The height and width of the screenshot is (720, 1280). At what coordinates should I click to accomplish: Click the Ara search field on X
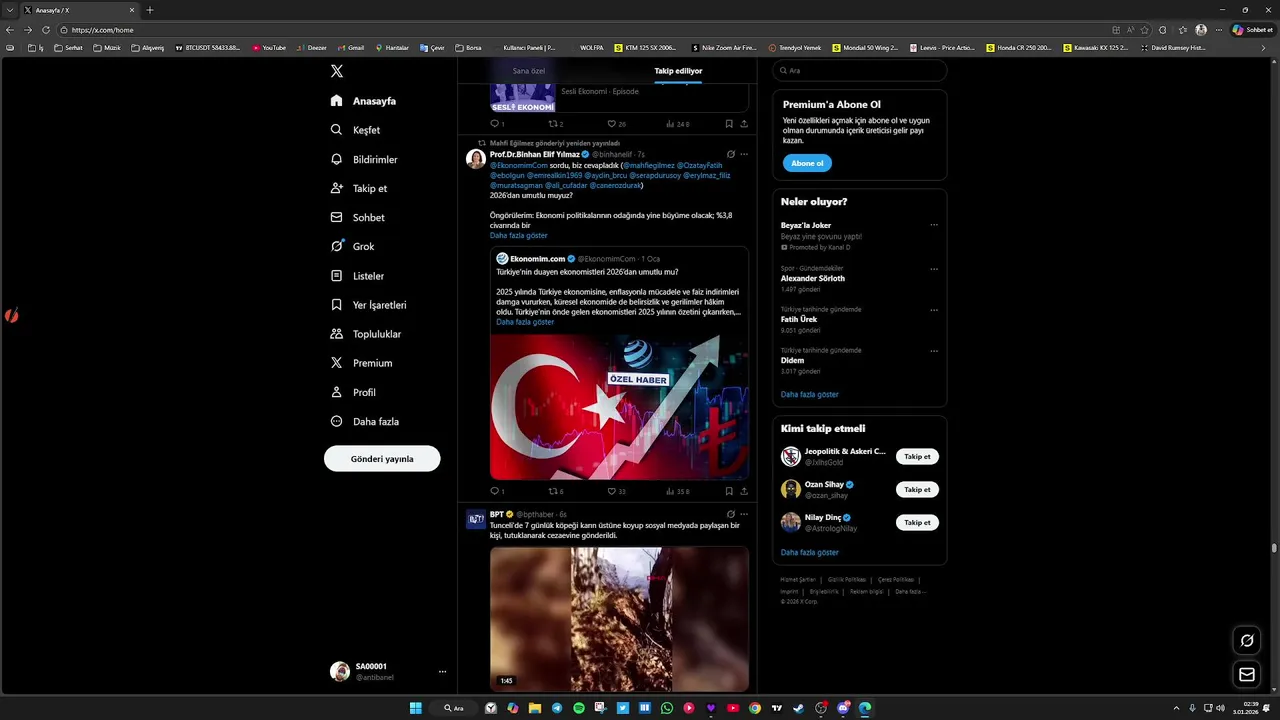(859, 71)
